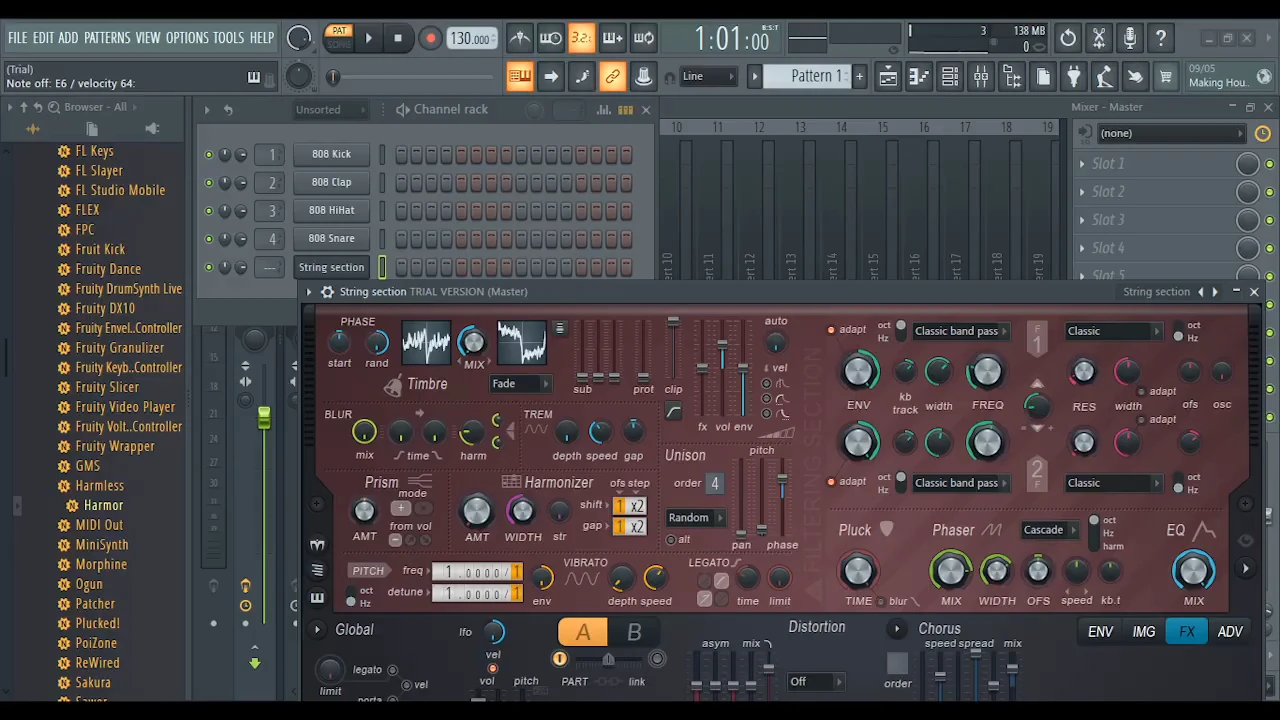Open Mixer input (none) dropdown
This screenshot has width=1280, height=720.
[x=1171, y=133]
